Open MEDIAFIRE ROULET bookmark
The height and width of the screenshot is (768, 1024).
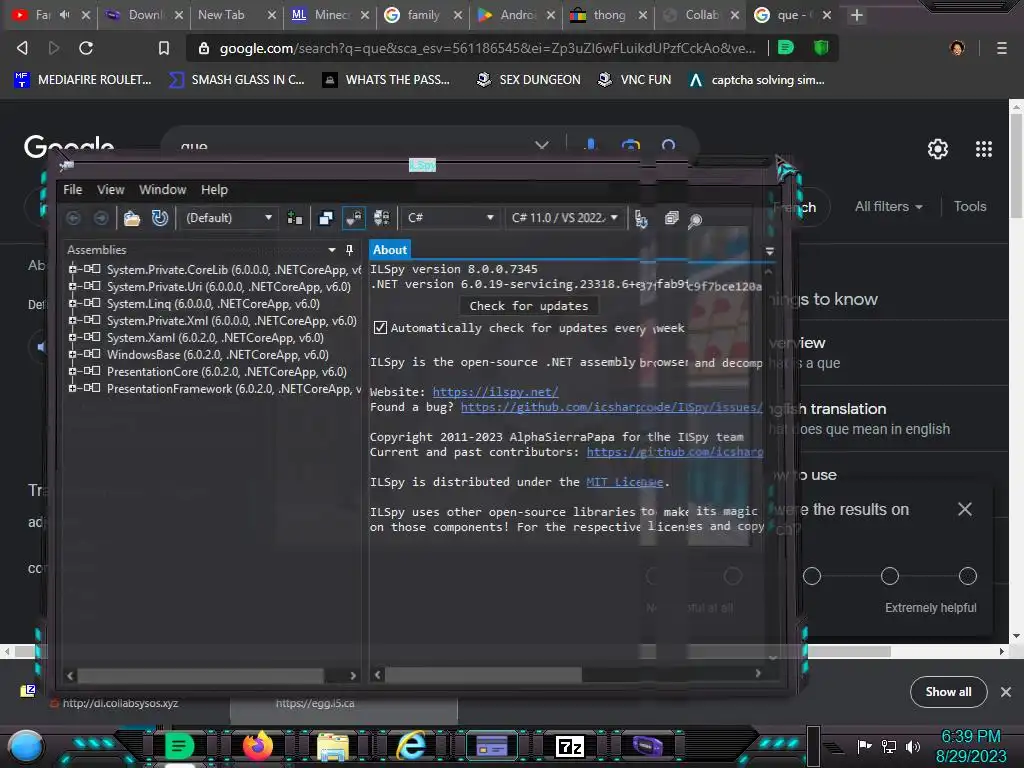click(x=83, y=80)
